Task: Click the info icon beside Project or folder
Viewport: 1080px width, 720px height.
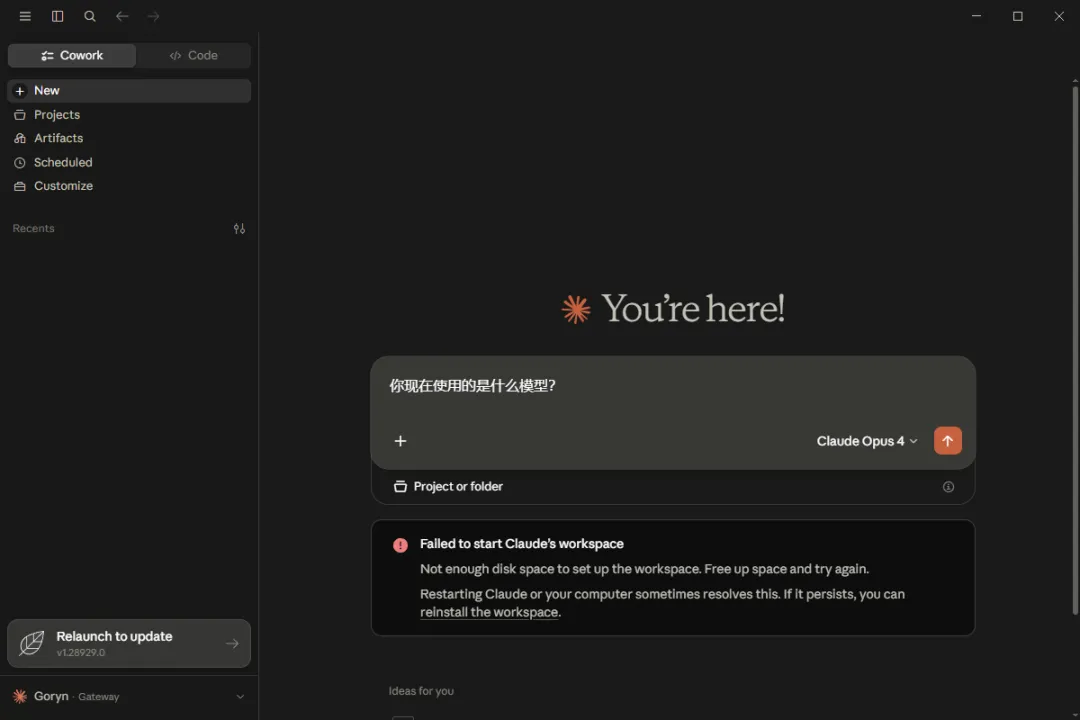Action: pyautogui.click(x=948, y=486)
